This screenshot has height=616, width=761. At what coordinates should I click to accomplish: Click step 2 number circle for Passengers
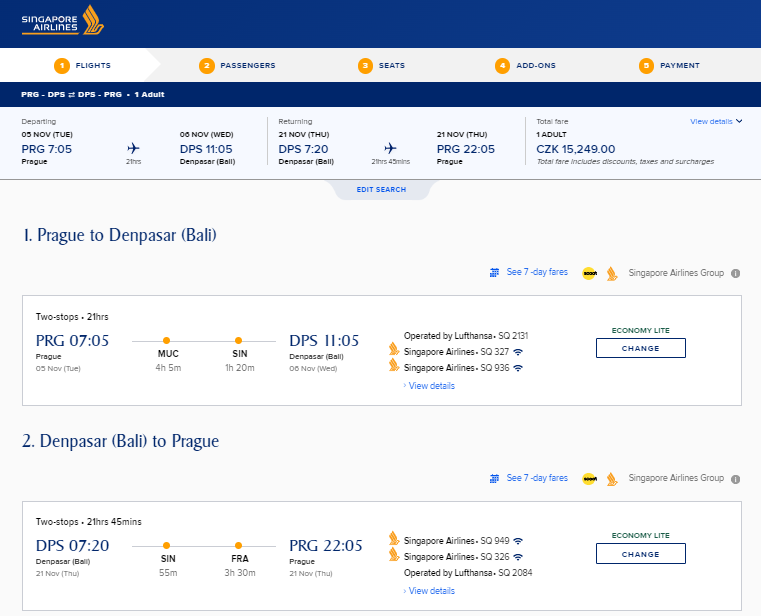tap(207, 66)
